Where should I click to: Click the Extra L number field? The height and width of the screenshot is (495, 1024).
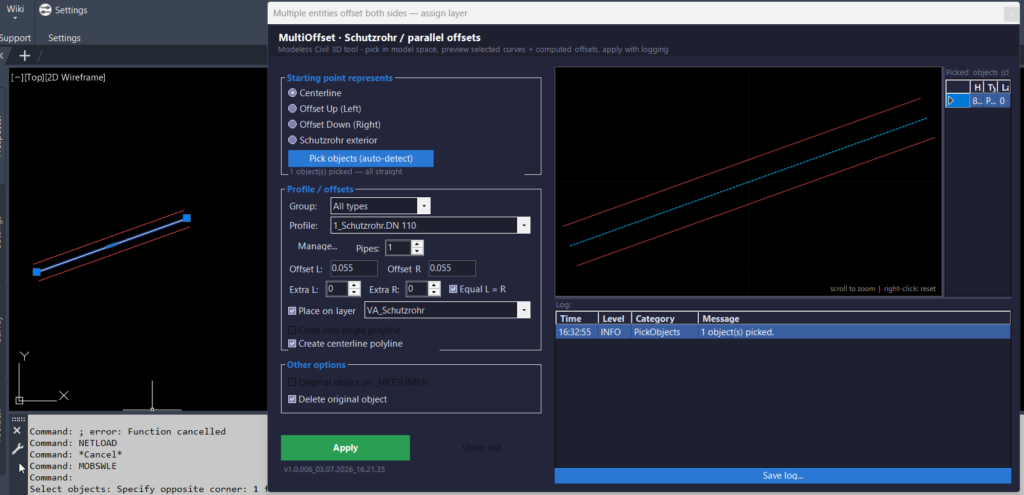pos(337,289)
